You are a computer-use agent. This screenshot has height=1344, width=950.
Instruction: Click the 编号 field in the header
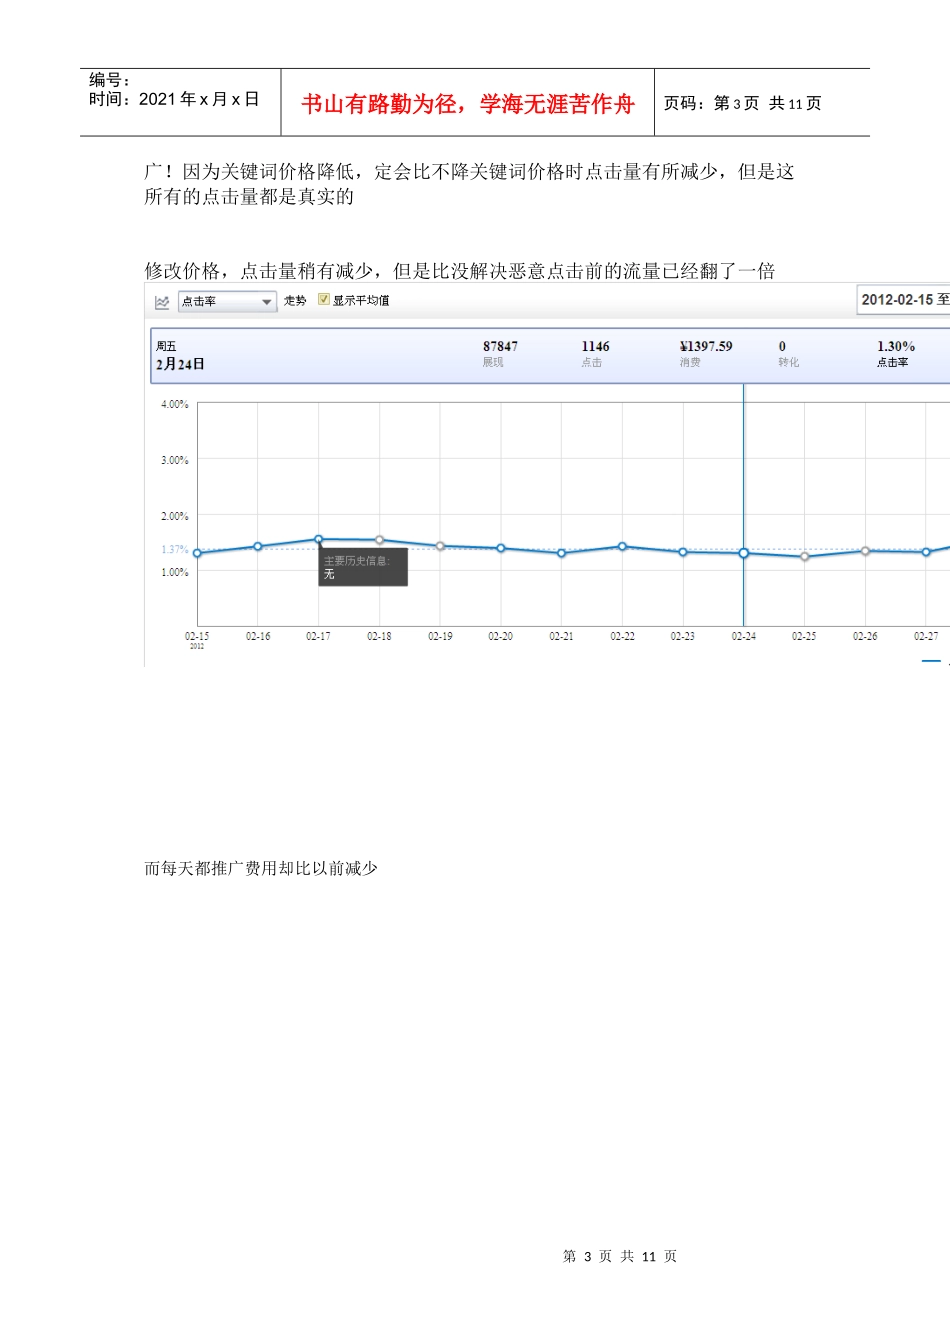point(109,80)
